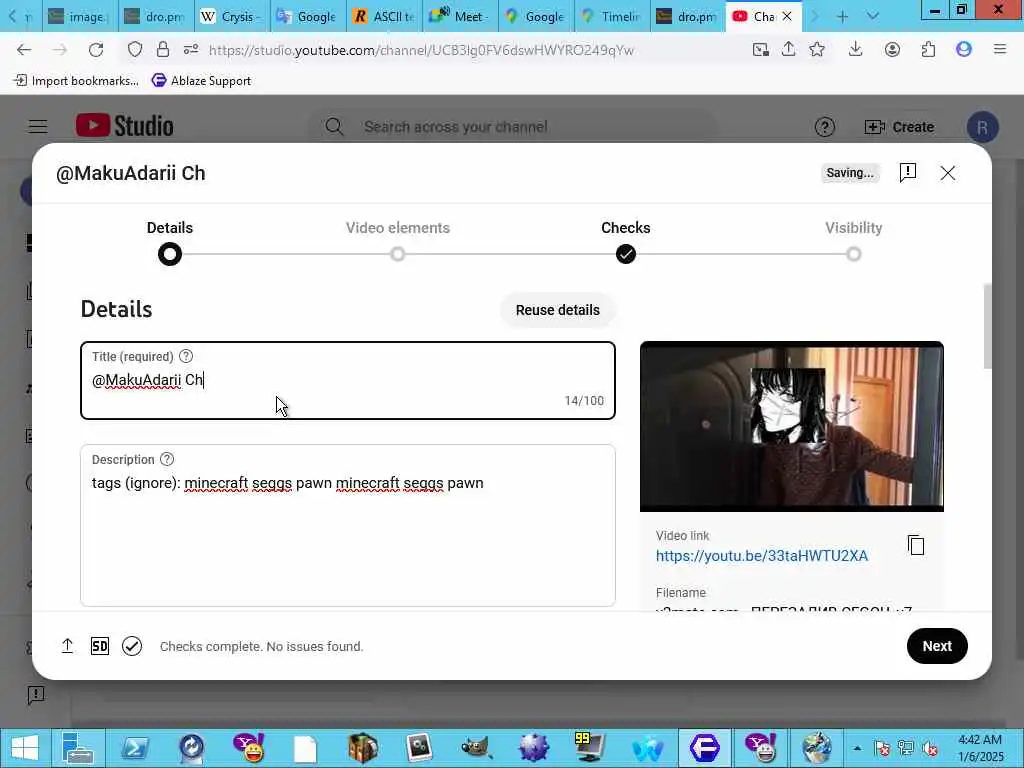
Task: Copy the video link with the copy icon
Action: (x=916, y=545)
